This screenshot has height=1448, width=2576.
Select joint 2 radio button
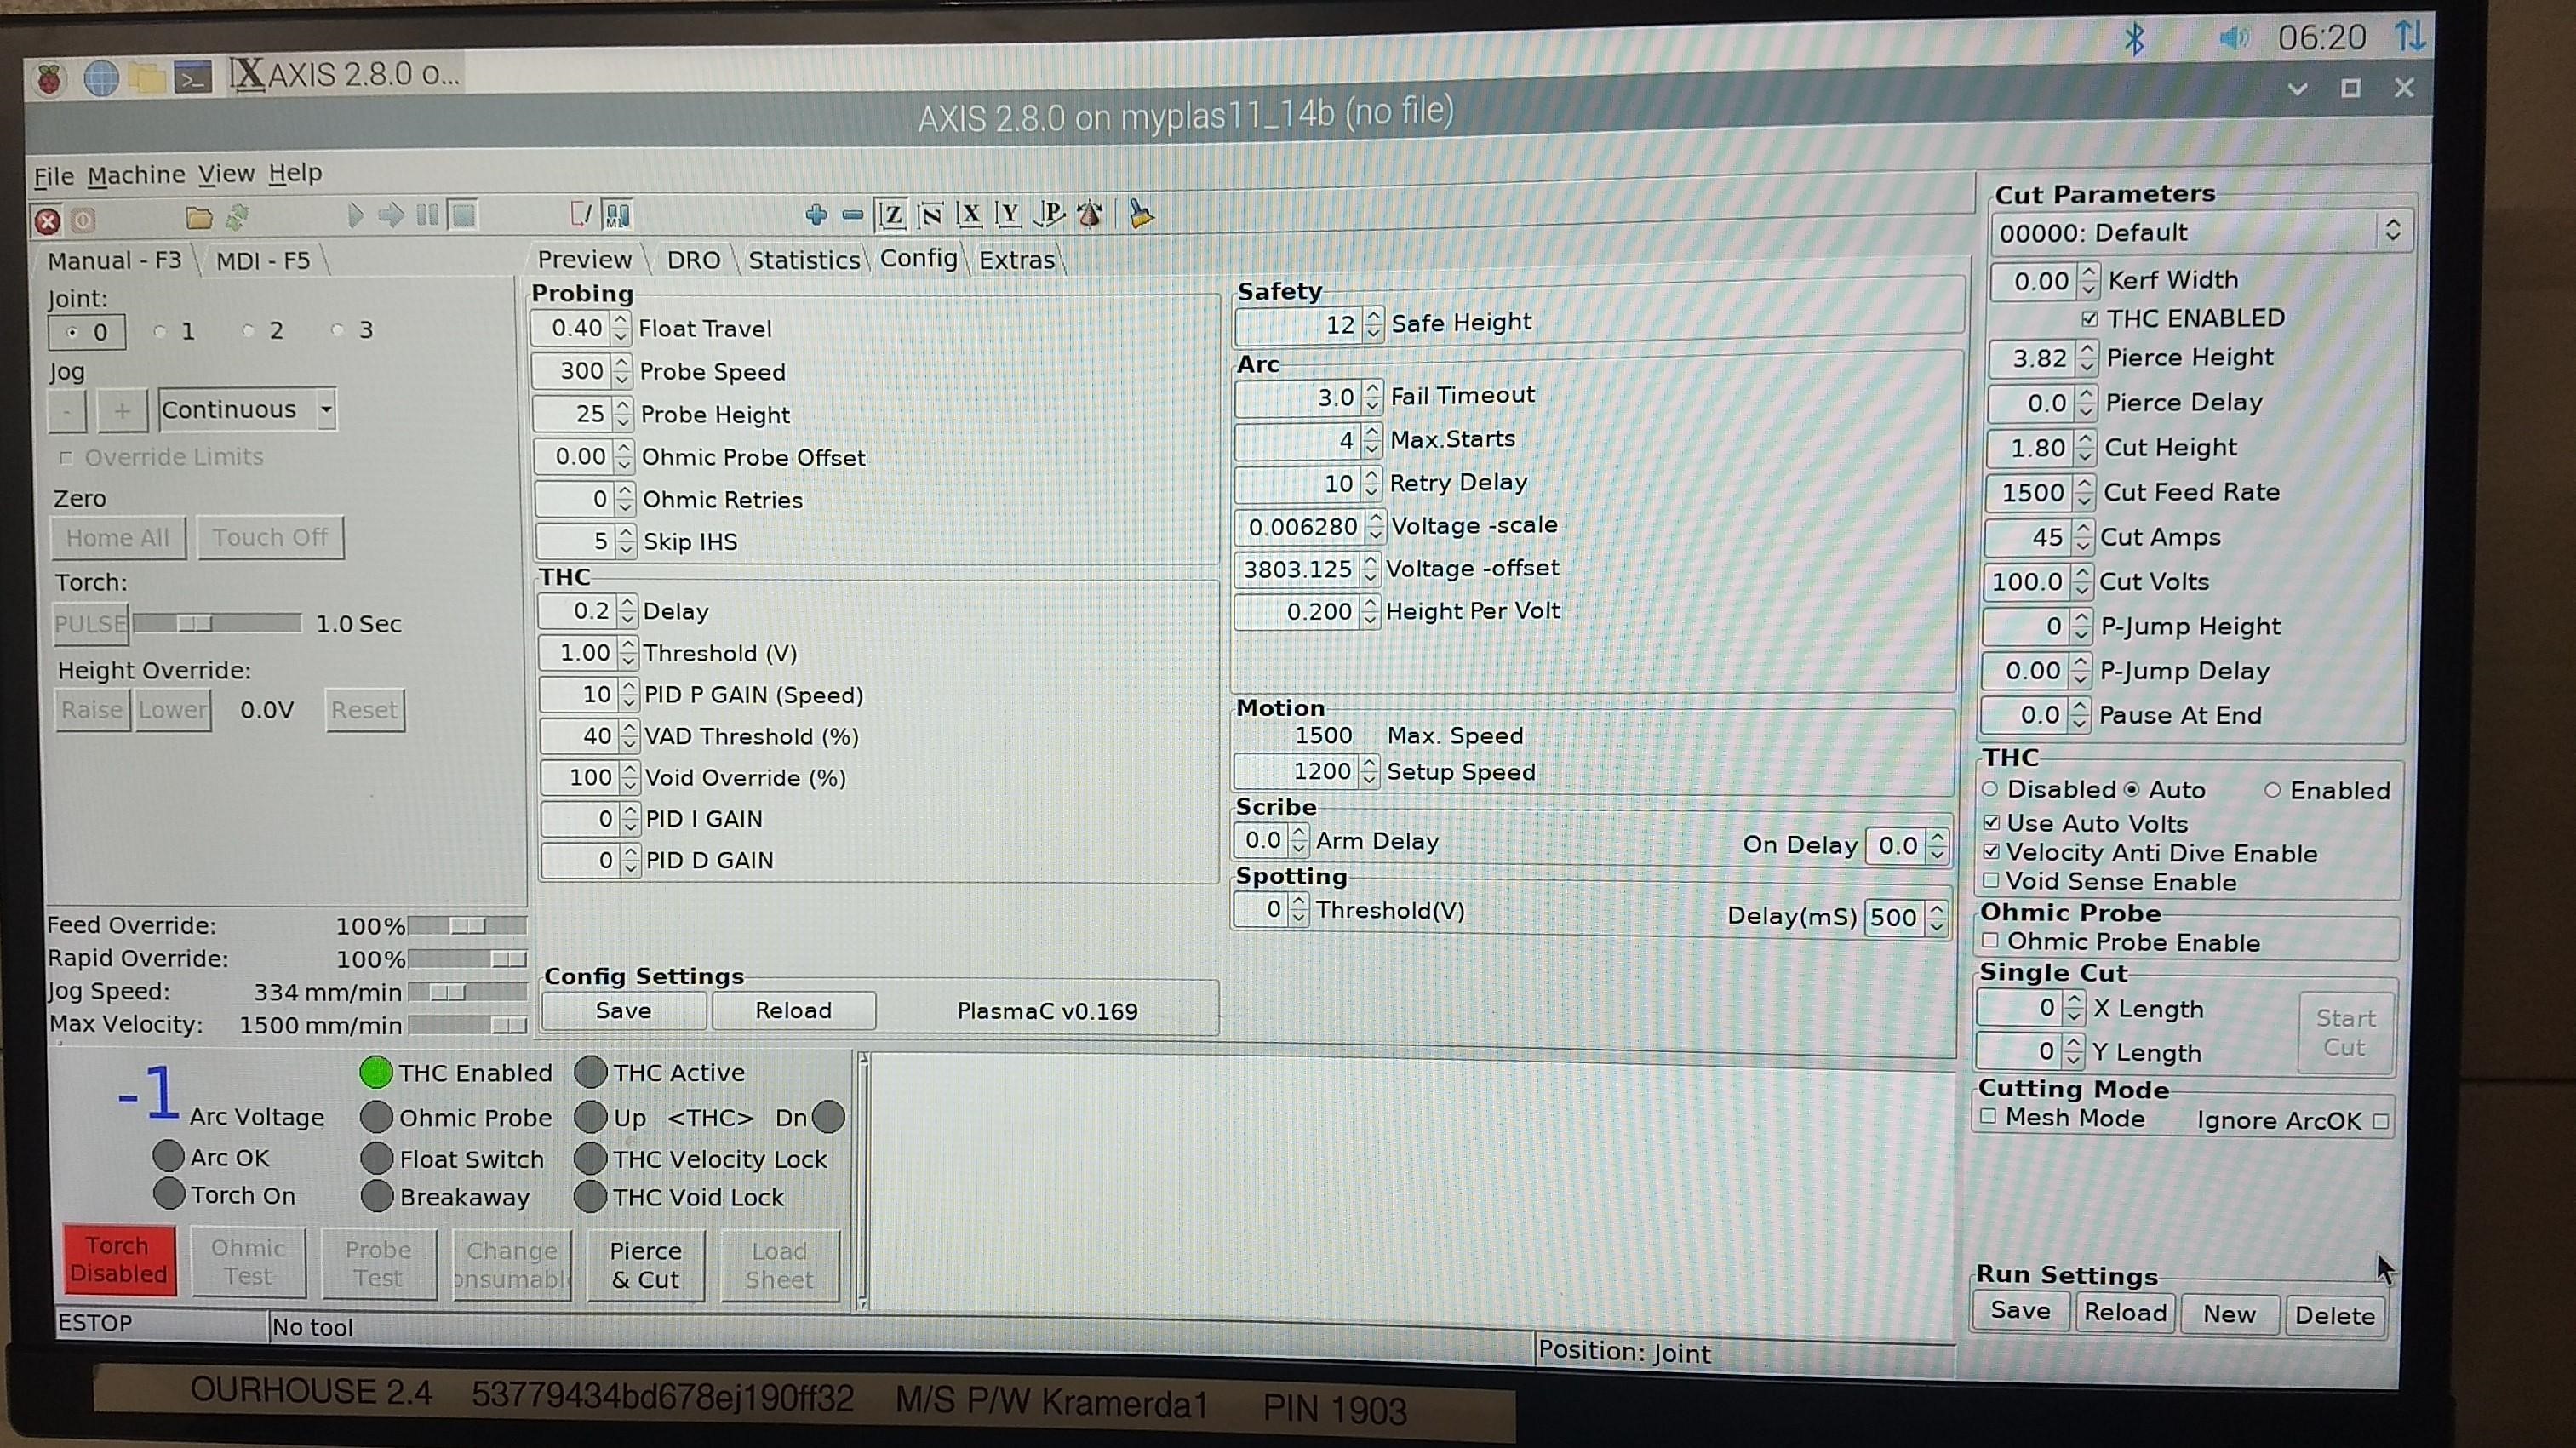248,330
